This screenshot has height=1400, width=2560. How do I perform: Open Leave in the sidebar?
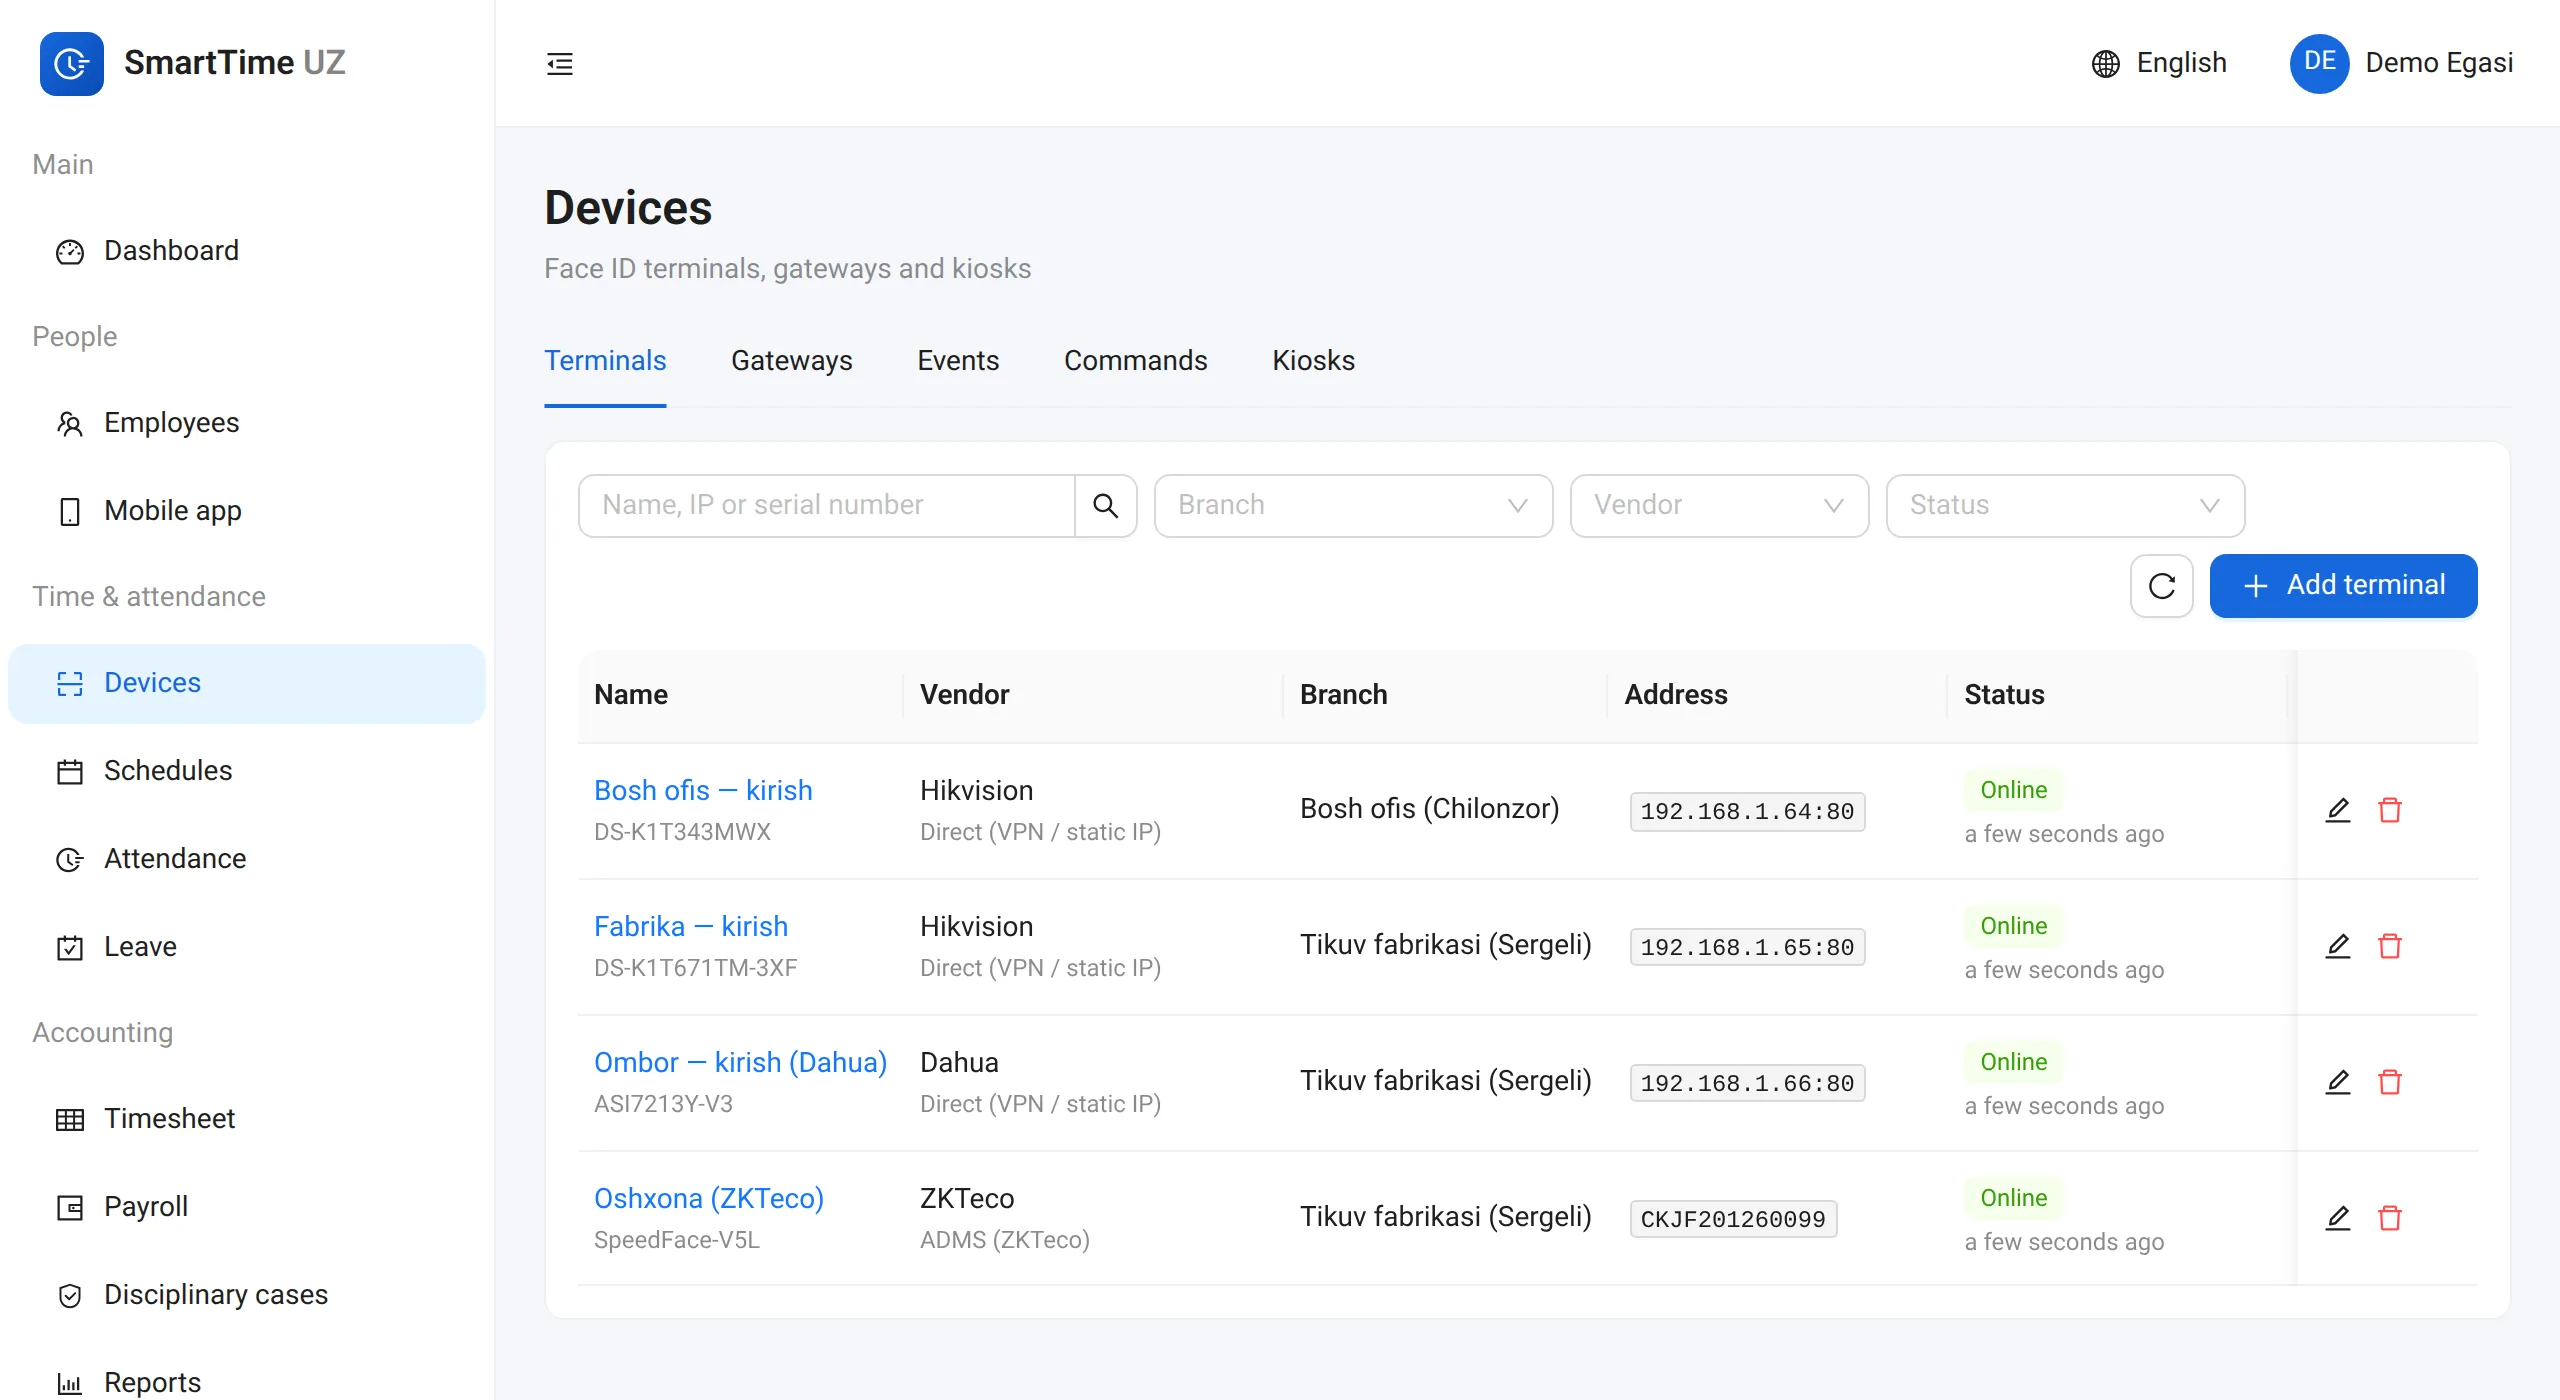tap(247, 947)
